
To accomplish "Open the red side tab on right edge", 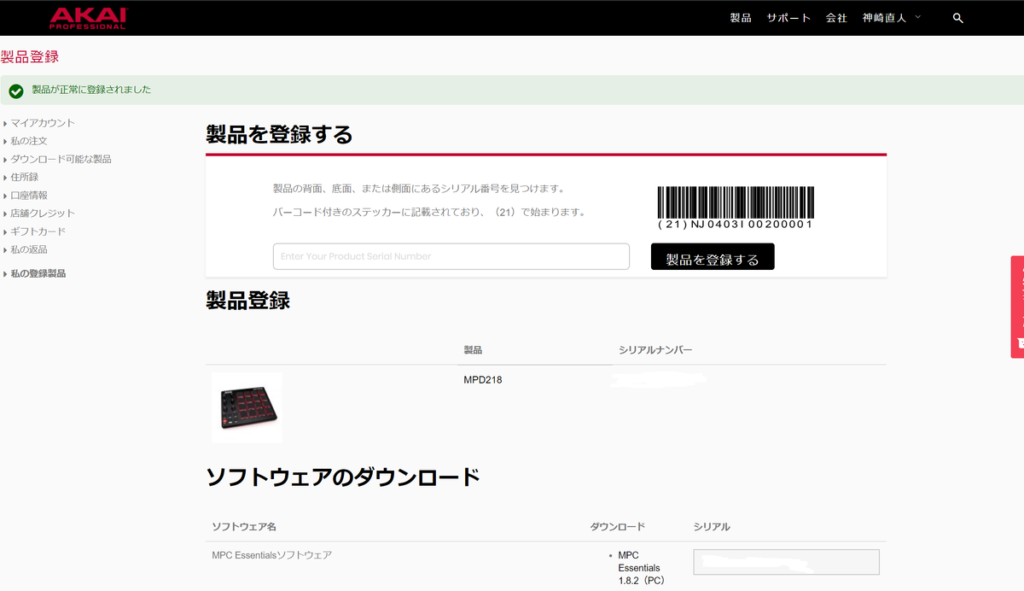I will pyautogui.click(x=1017, y=307).
